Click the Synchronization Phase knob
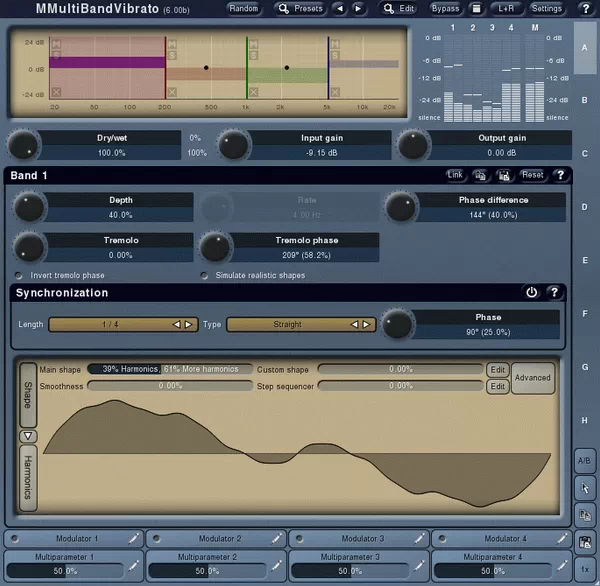This screenshot has height=586, width=600. coord(397,324)
